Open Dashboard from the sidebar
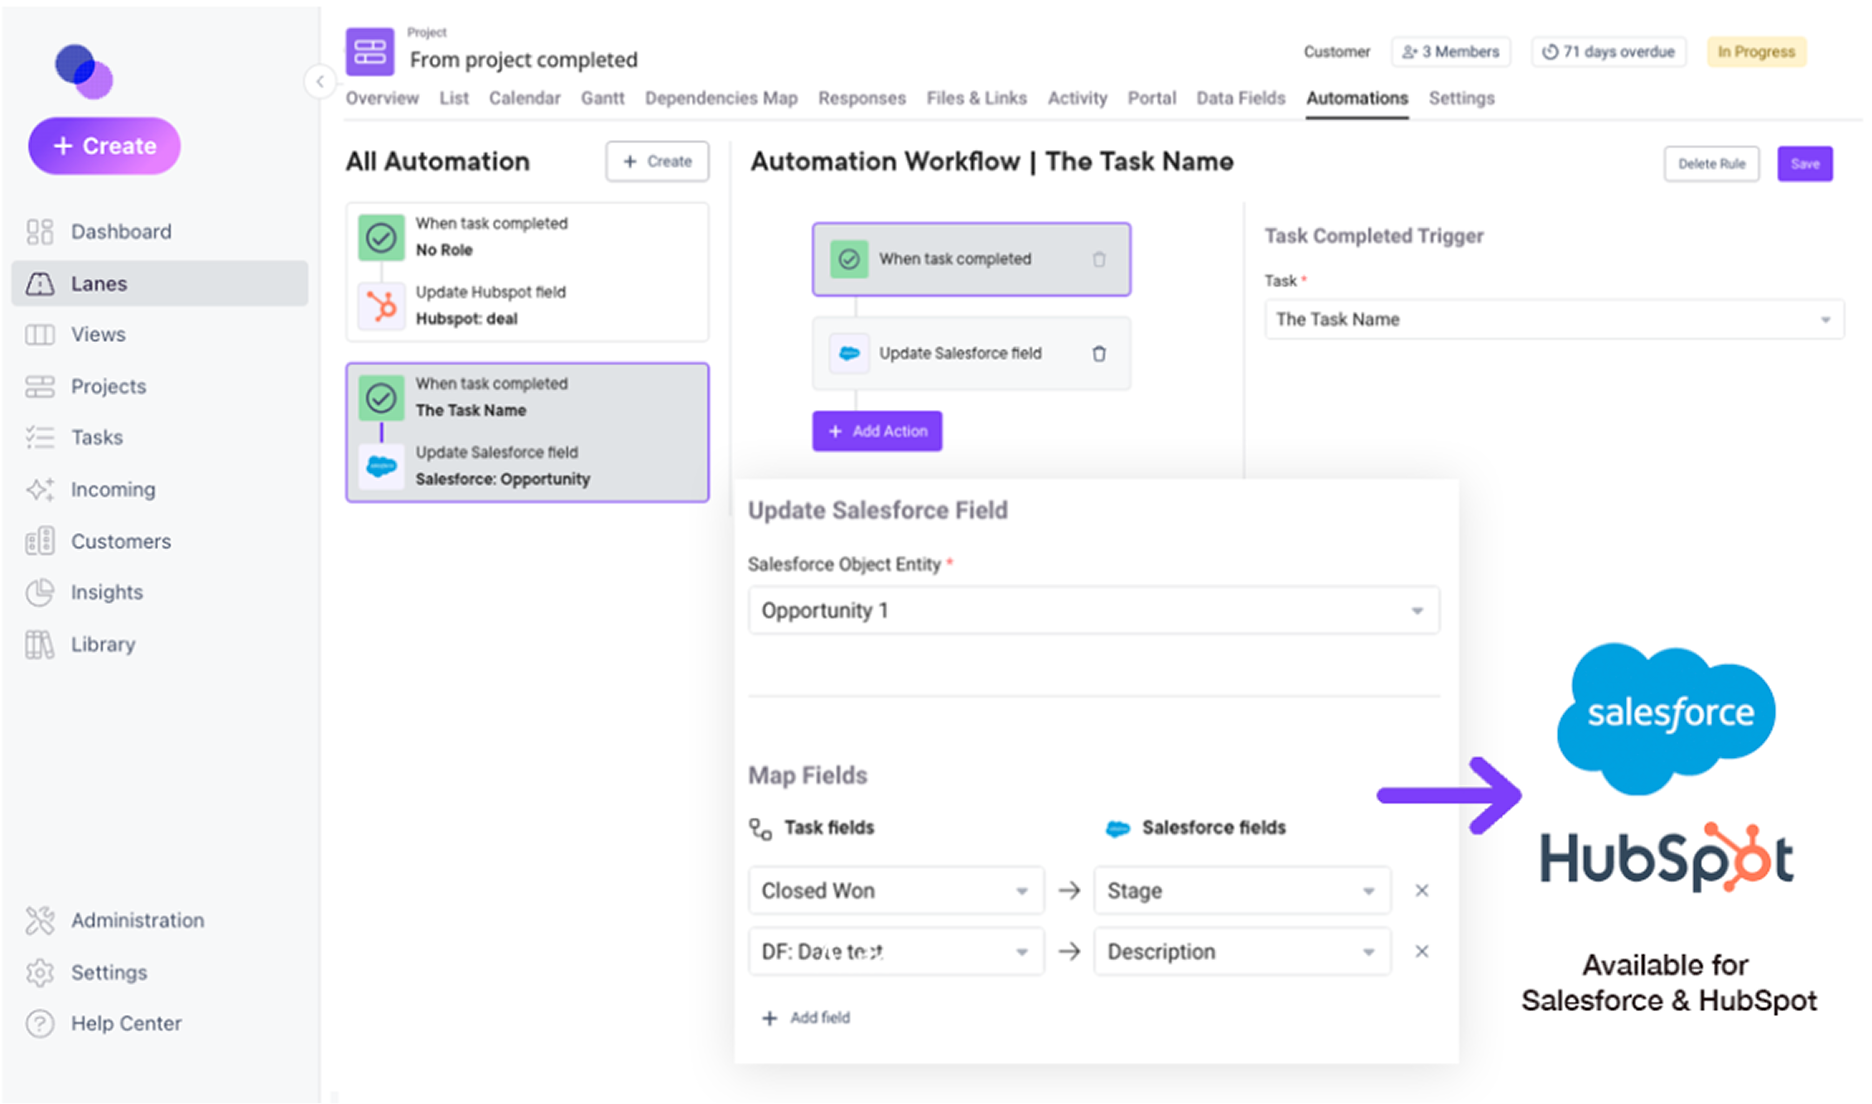The image size is (1872, 1104). pyautogui.click(x=120, y=232)
